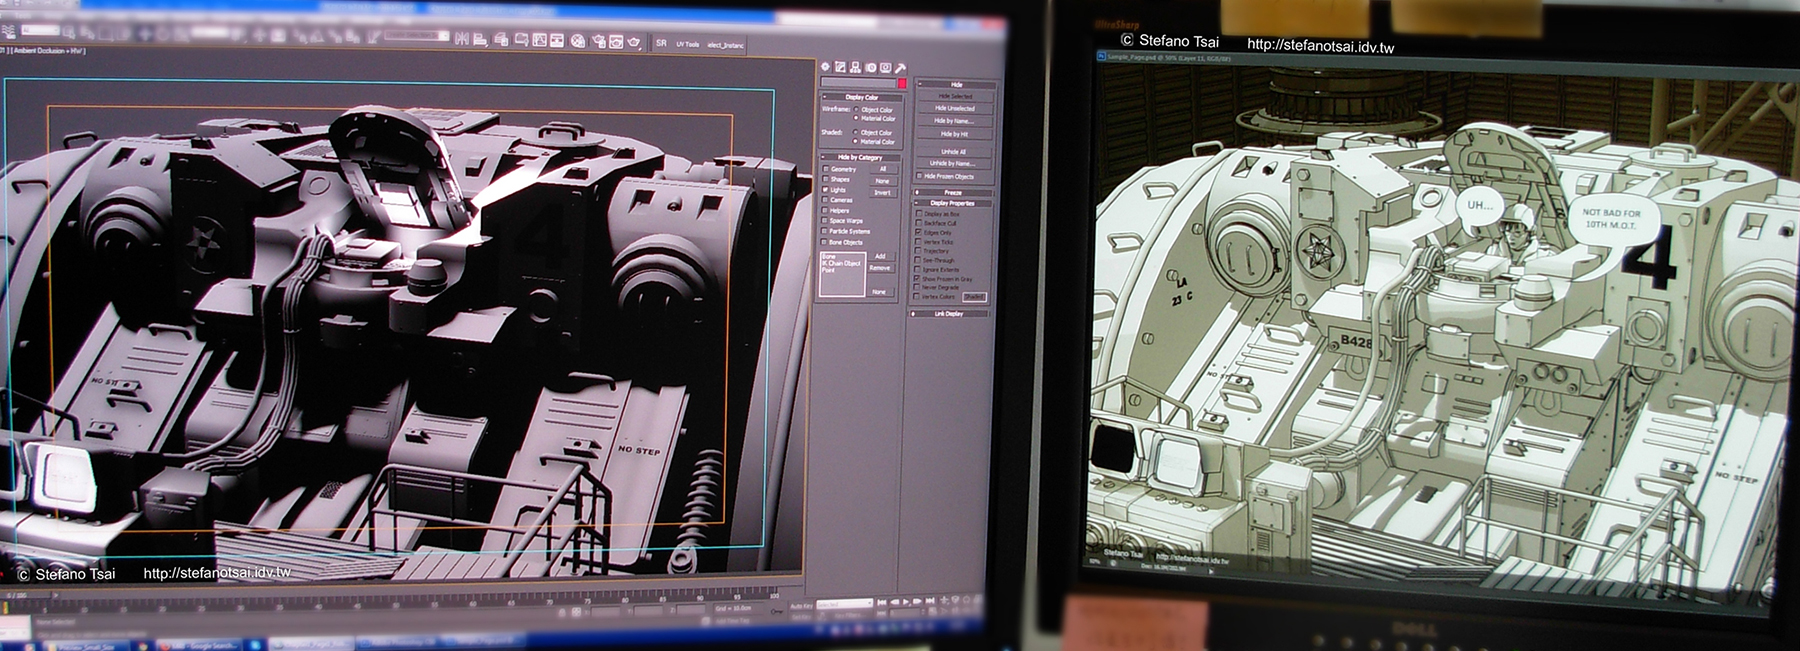Select Wireframe Object Color radio button

(856, 110)
